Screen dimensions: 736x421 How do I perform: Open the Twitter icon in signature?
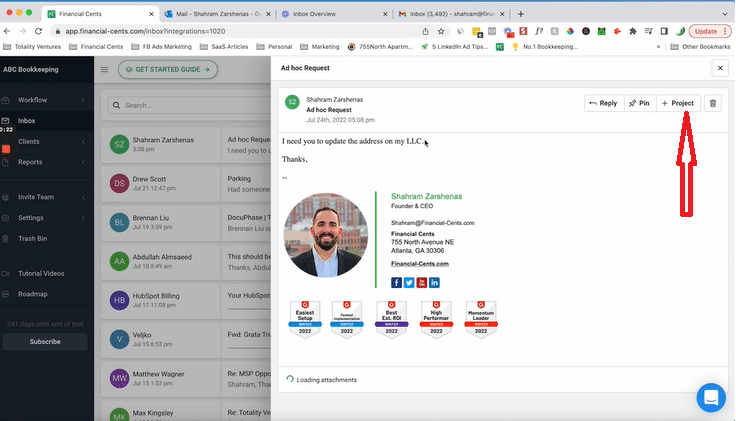(x=409, y=283)
